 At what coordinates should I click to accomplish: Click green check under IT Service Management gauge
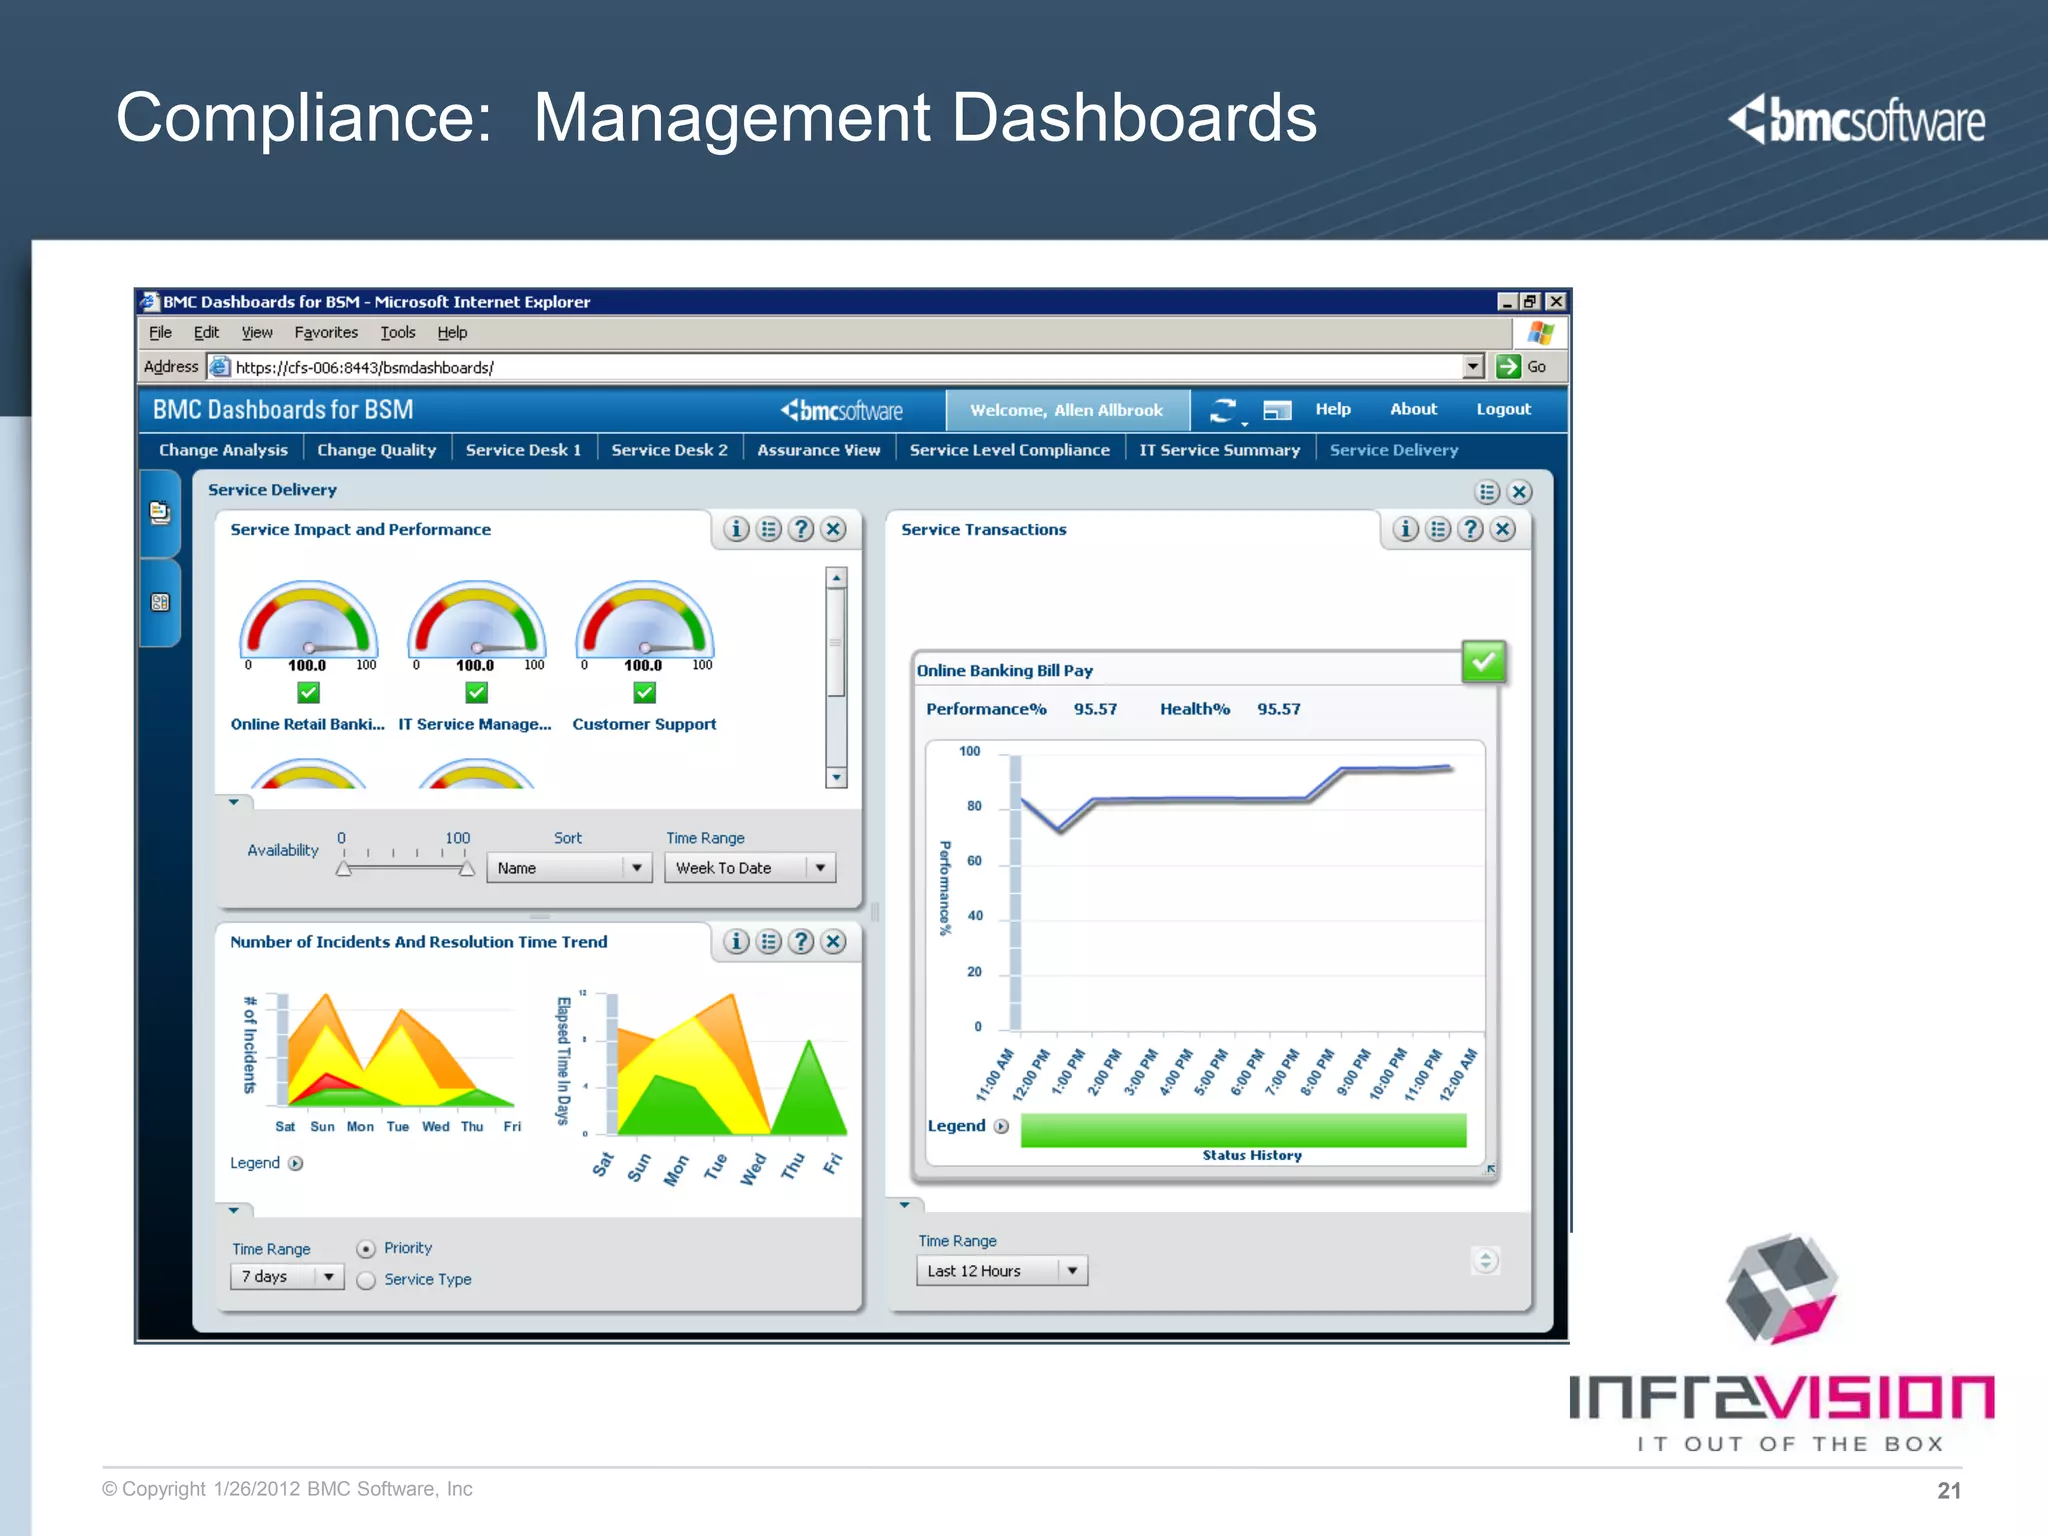(476, 692)
